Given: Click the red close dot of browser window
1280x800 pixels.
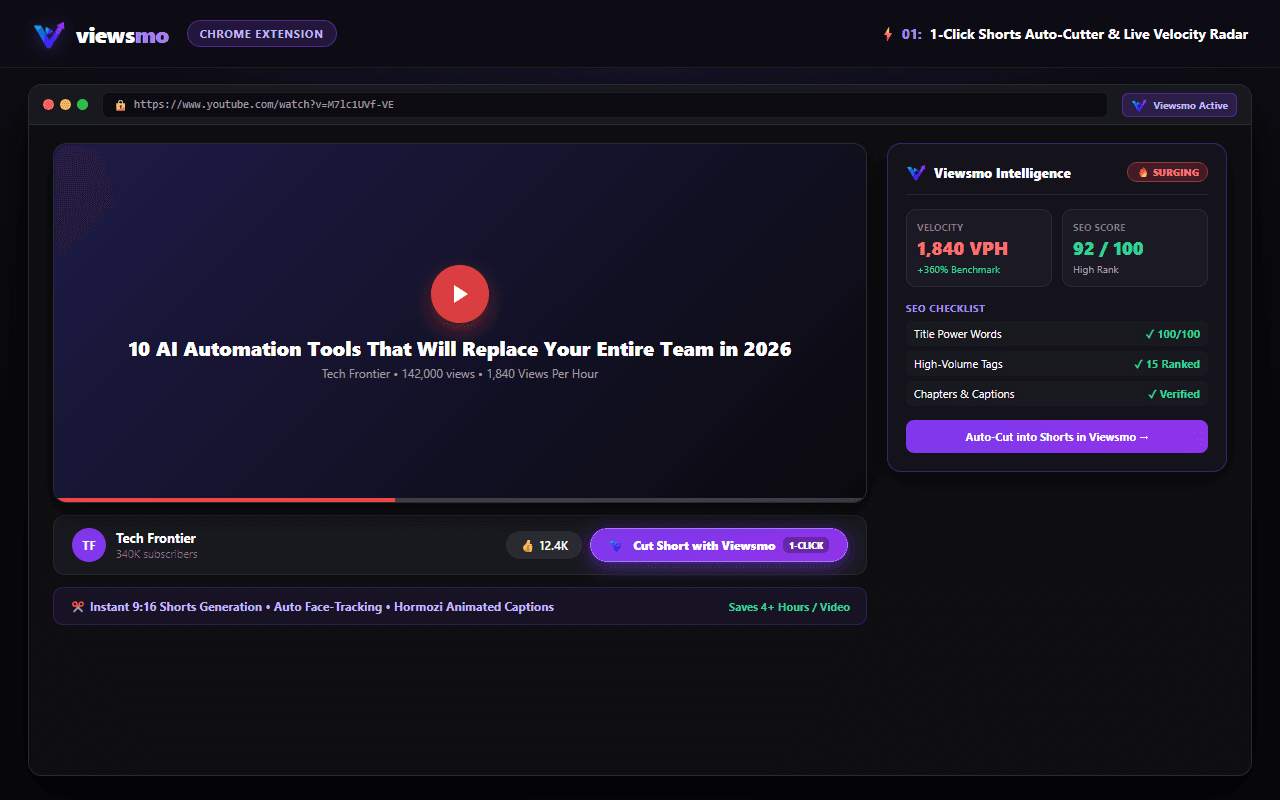Looking at the screenshot, I should (48, 105).
